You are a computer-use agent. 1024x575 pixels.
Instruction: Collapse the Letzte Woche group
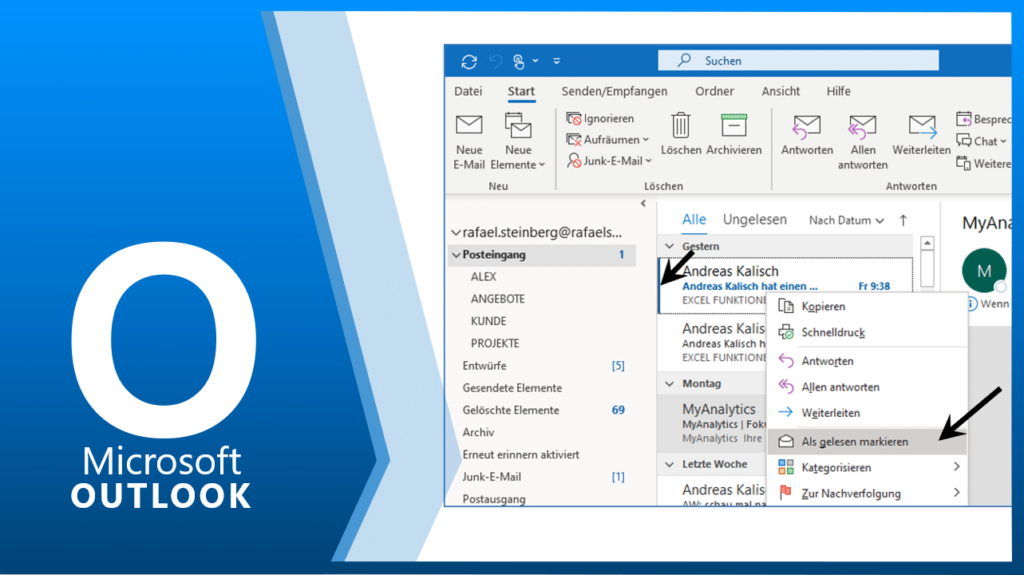(x=669, y=464)
